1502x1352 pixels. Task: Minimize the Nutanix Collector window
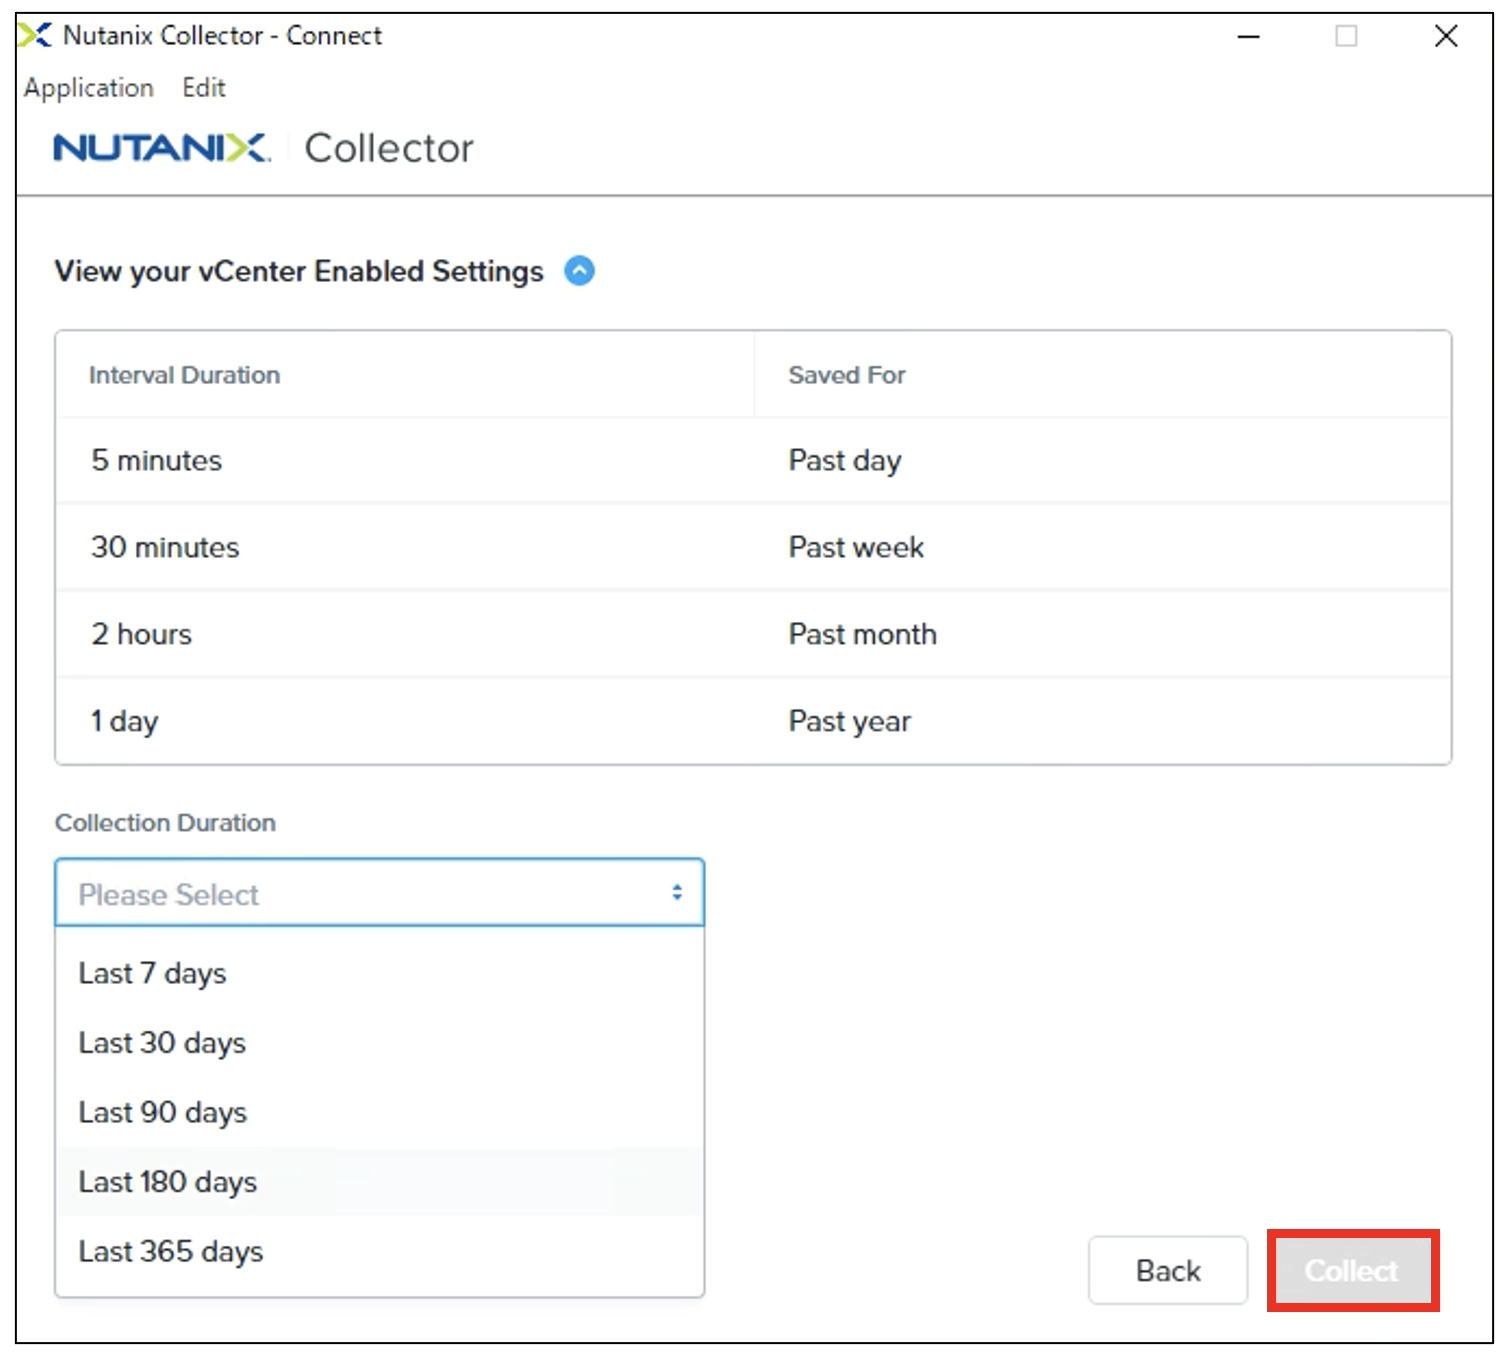(1248, 37)
